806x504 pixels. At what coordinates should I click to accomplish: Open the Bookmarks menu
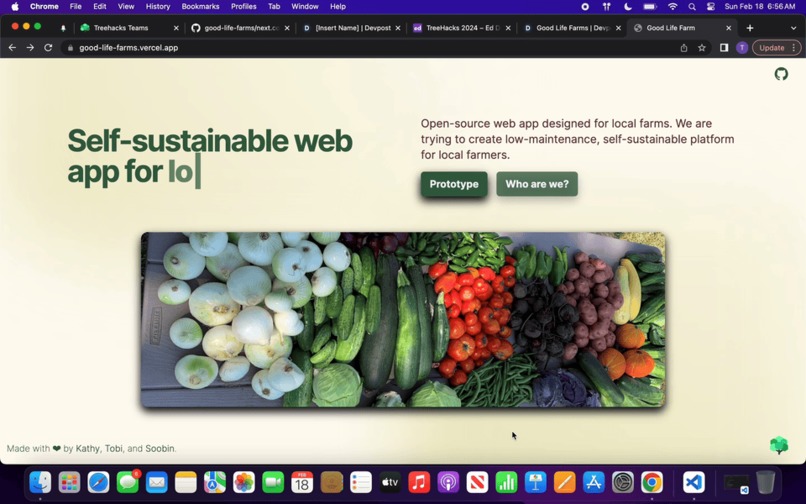200,7
